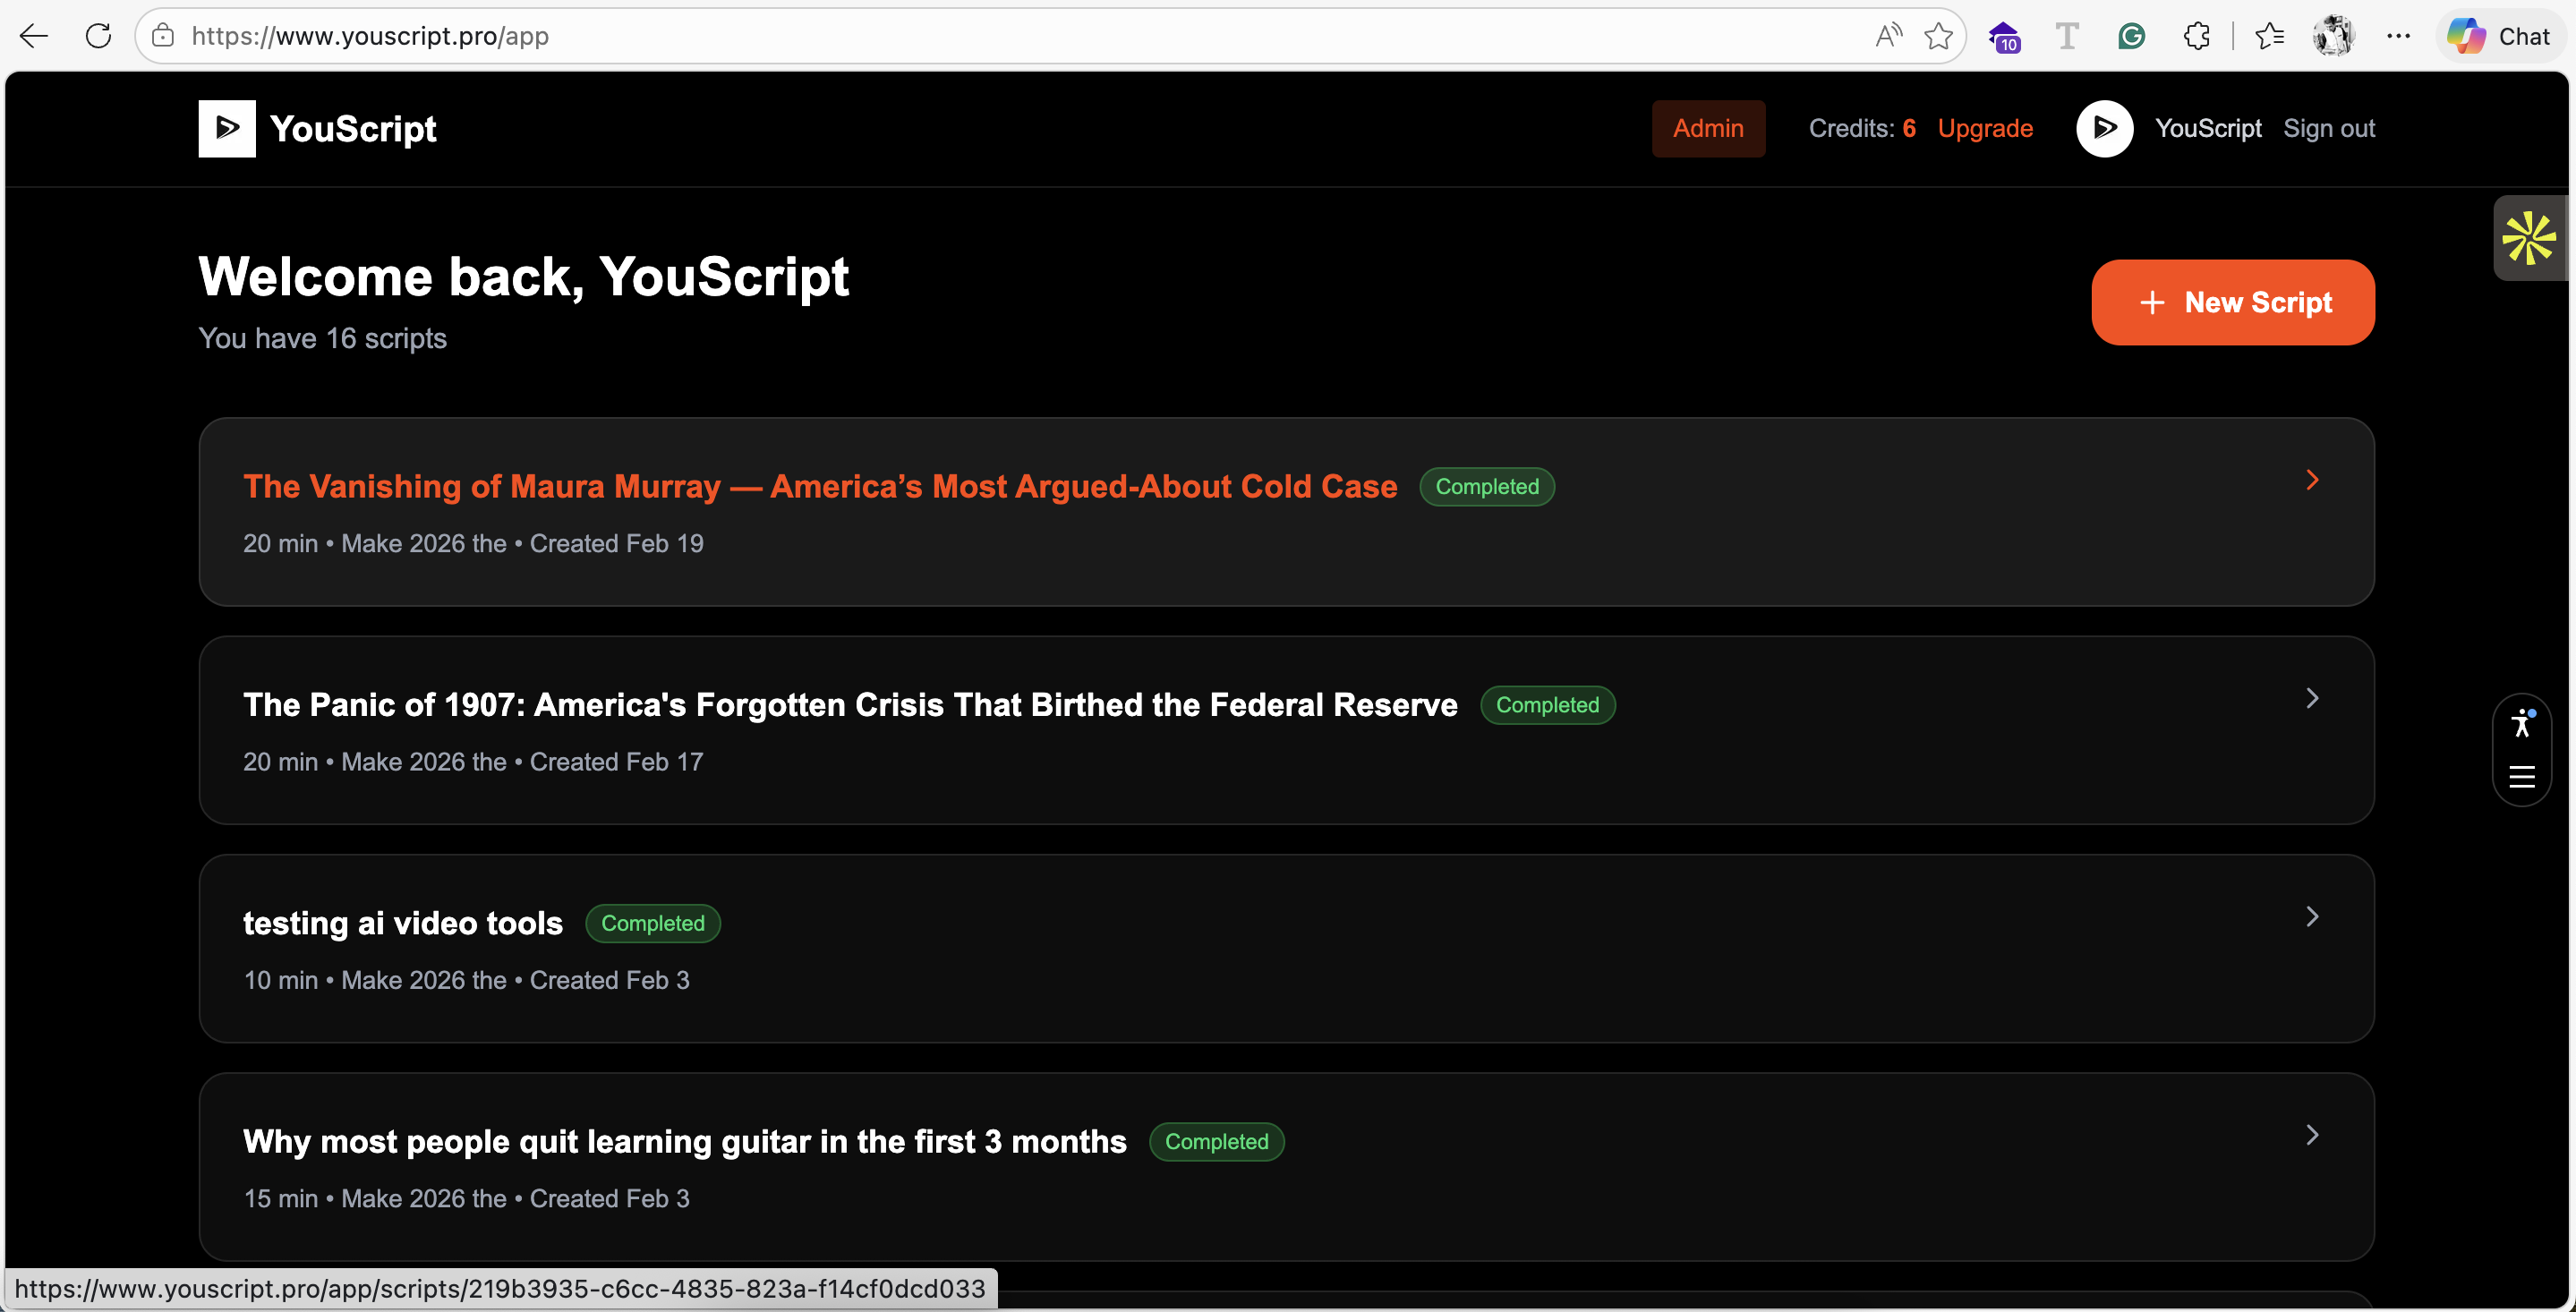This screenshot has height=1312, width=2576.
Task: Click the YouScript profile avatar icon
Action: coord(2104,128)
